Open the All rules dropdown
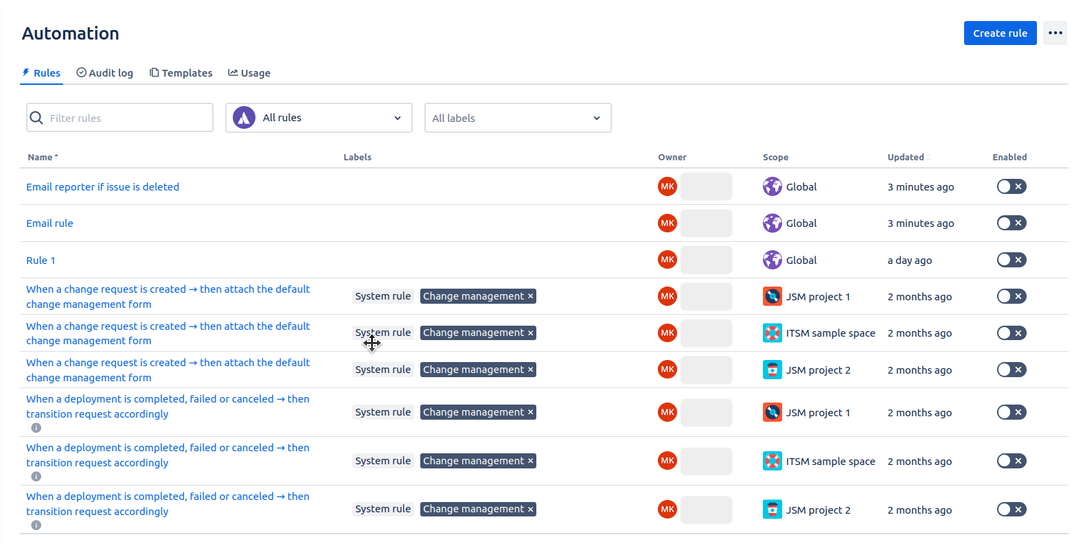 (x=319, y=118)
